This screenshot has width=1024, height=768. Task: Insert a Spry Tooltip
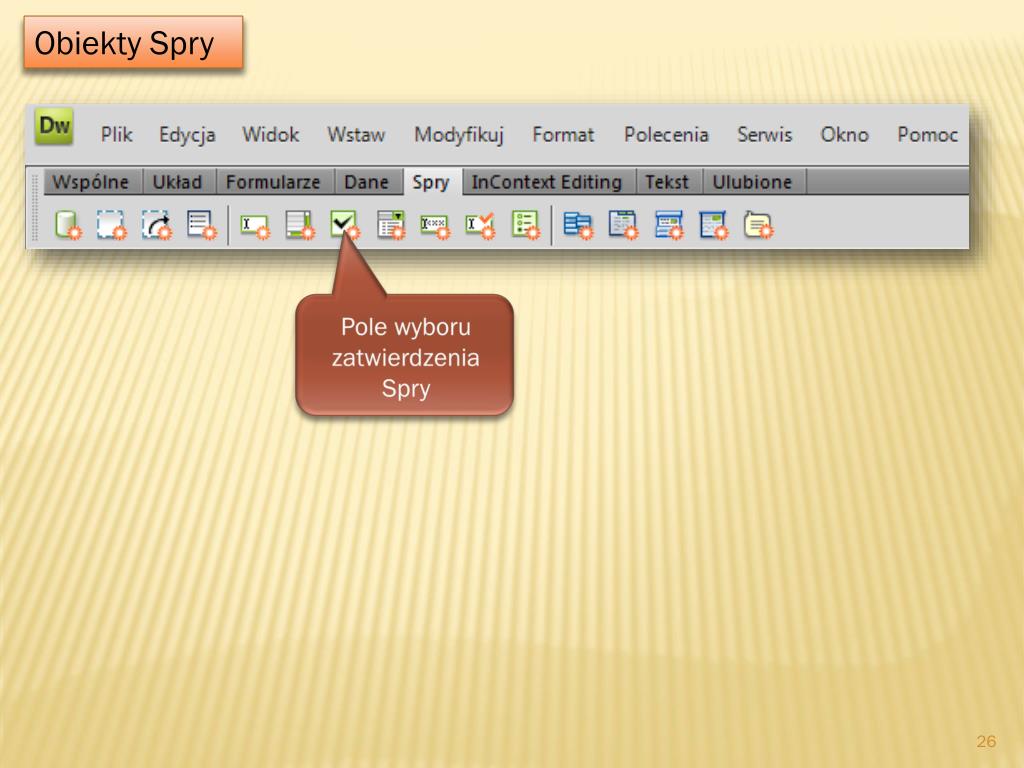point(758,225)
